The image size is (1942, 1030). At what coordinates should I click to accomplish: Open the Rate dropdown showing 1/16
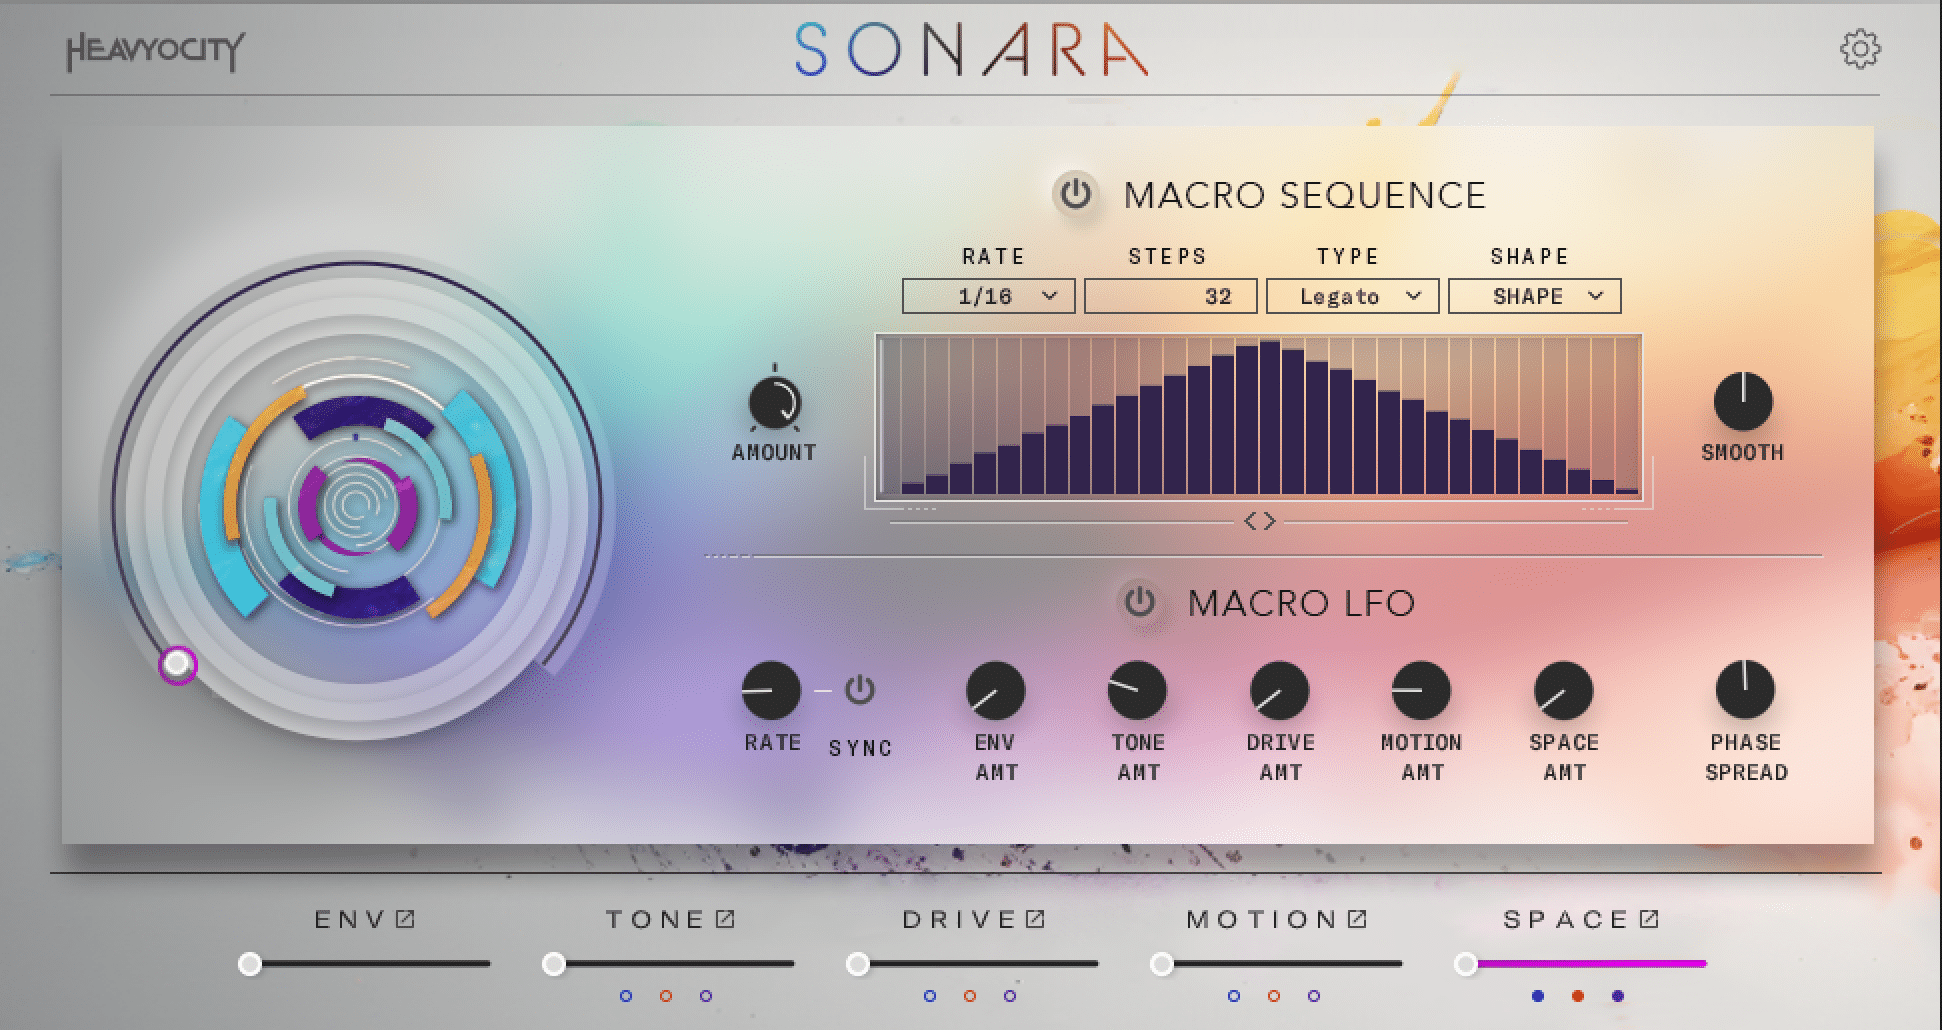tap(988, 296)
